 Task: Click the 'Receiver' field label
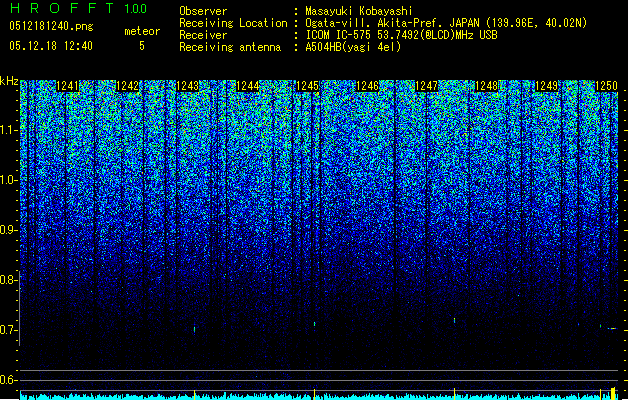pyautogui.click(x=203, y=35)
